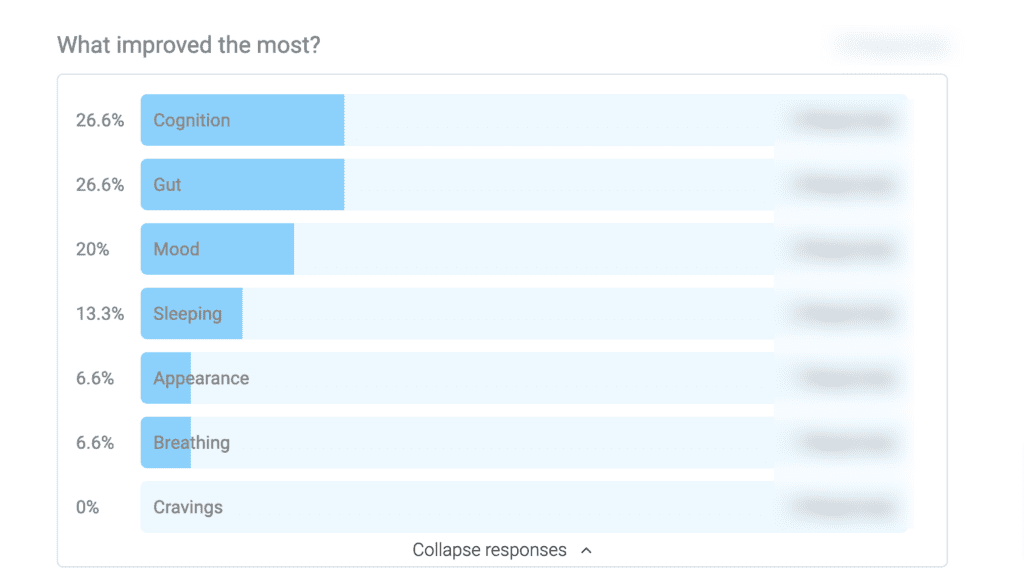This screenshot has width=1024, height=583.
Task: Click the blurred button beside the question title
Action: coord(892,46)
